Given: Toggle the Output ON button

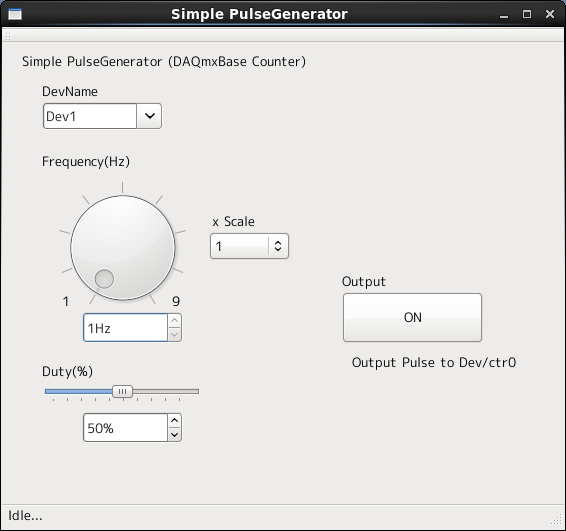Looking at the screenshot, I should click(x=412, y=317).
